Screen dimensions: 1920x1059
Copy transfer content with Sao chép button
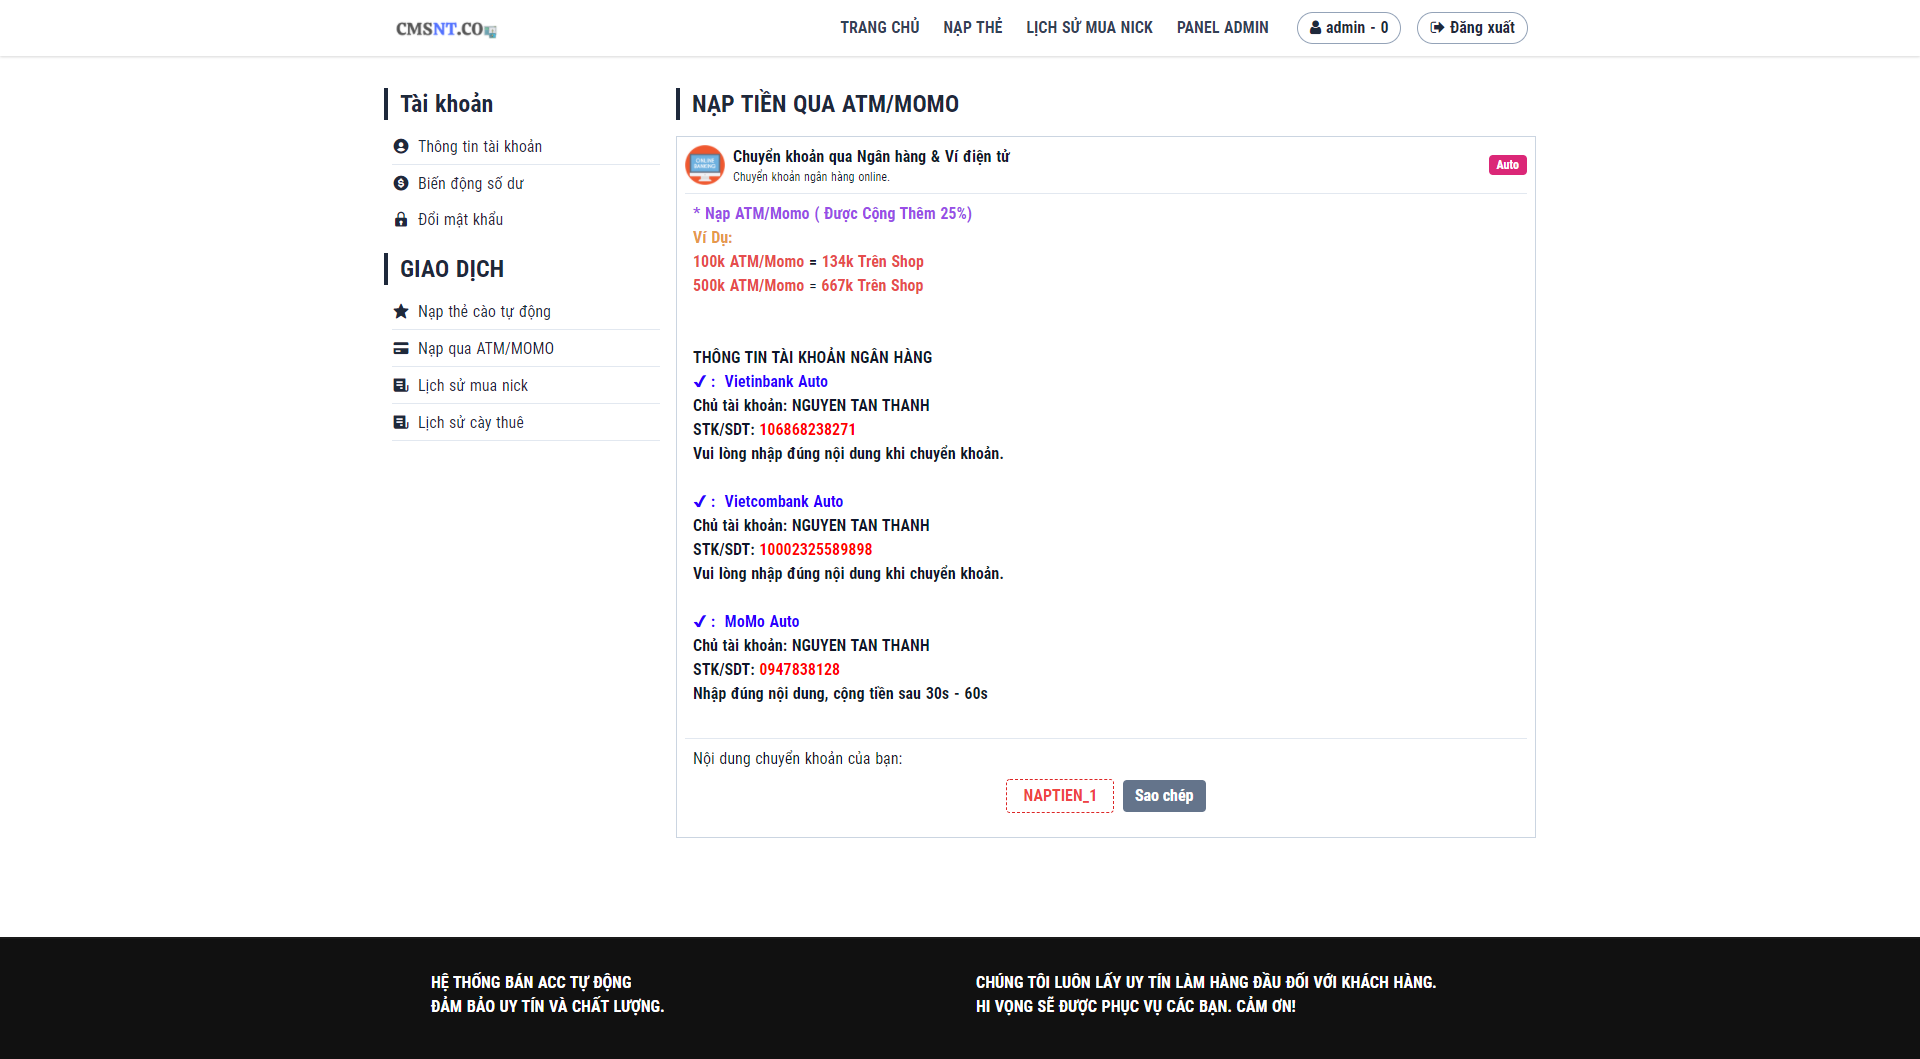[x=1164, y=796]
